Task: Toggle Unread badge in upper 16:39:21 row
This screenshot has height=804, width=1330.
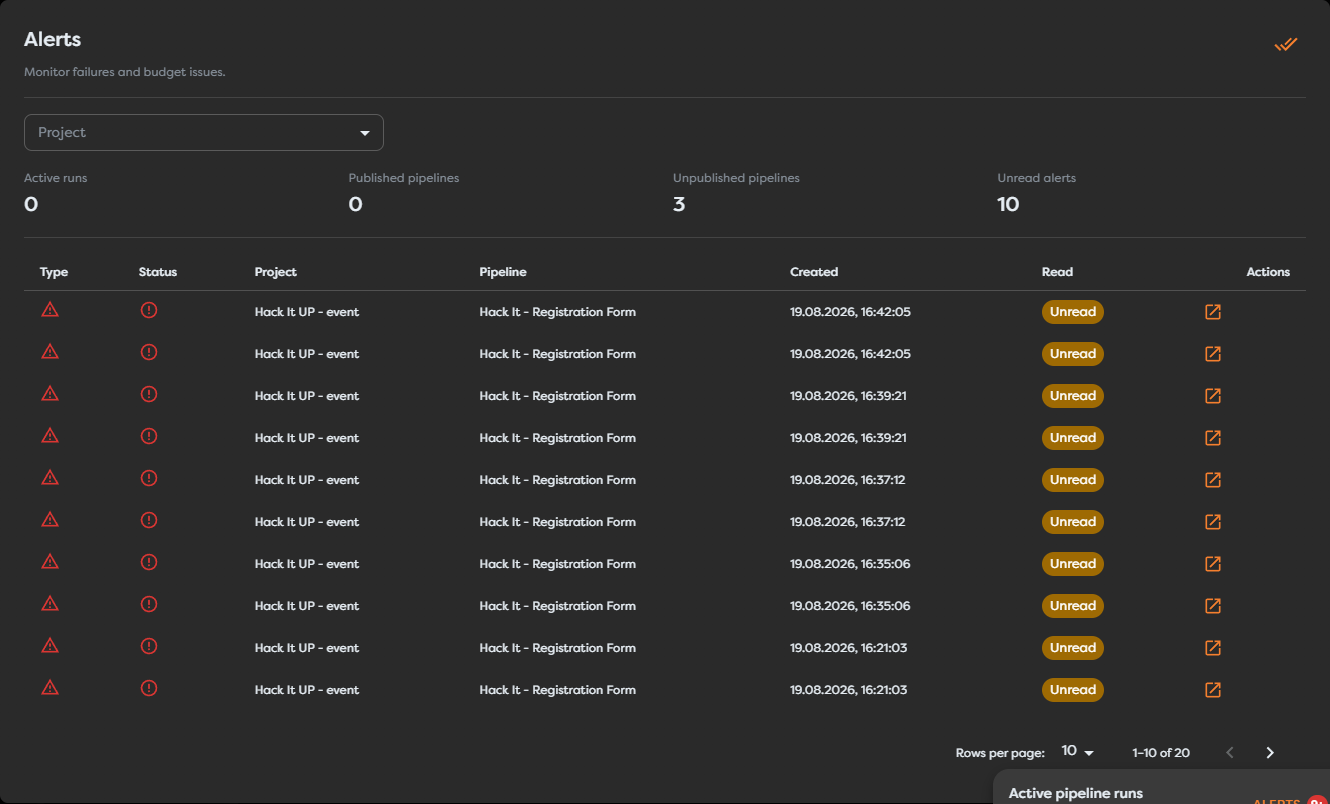Action: (x=1073, y=396)
